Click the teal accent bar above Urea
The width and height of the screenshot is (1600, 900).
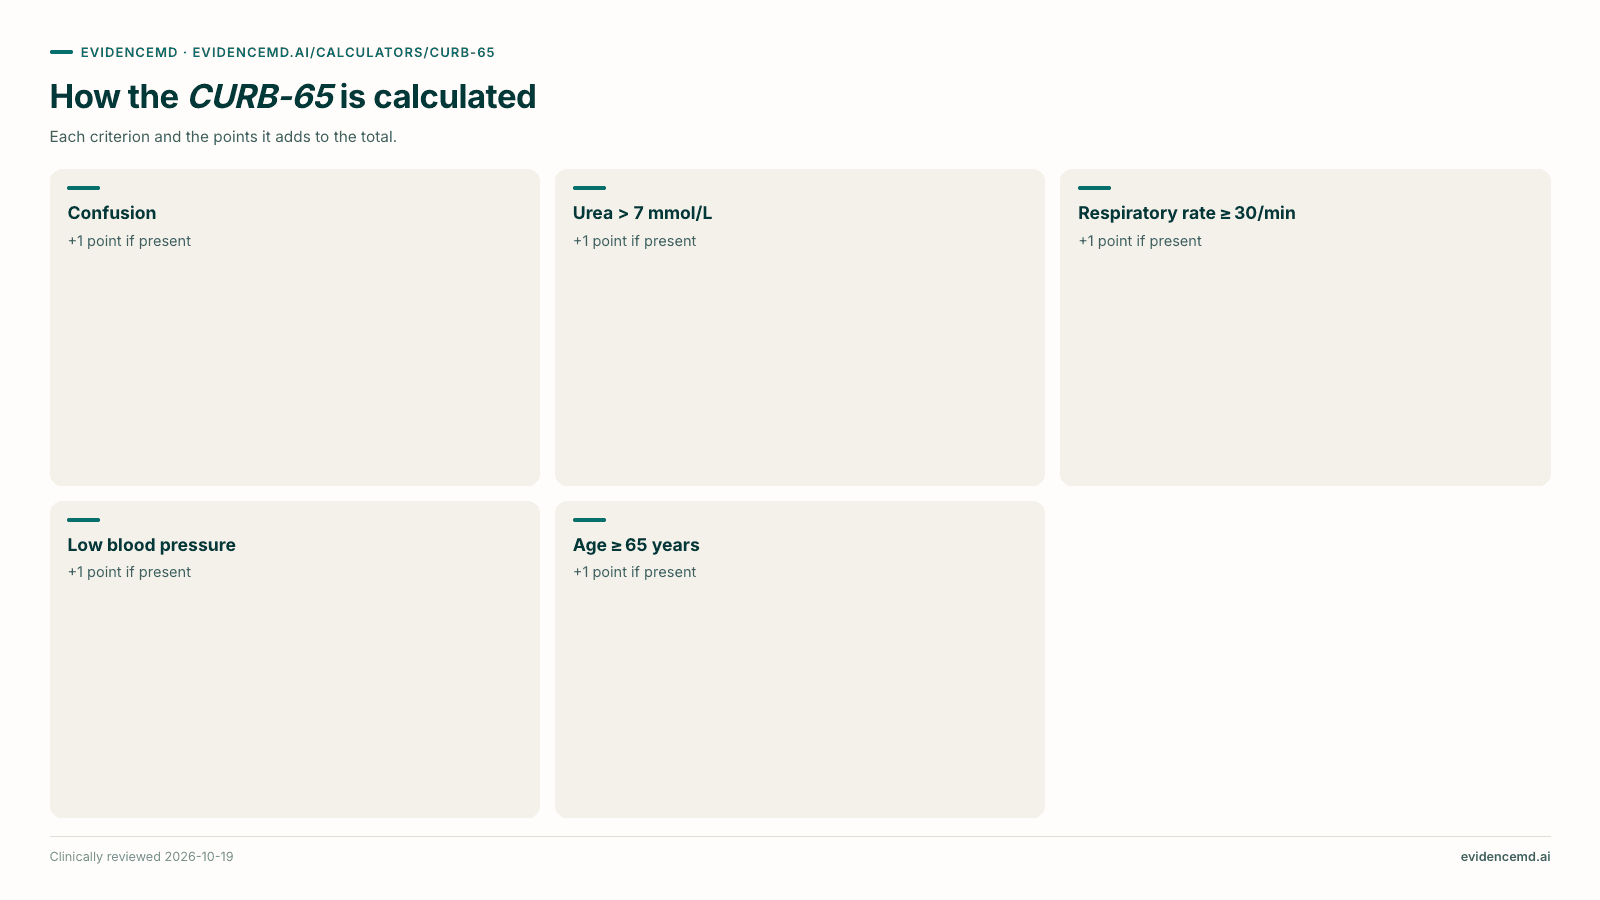pos(589,188)
